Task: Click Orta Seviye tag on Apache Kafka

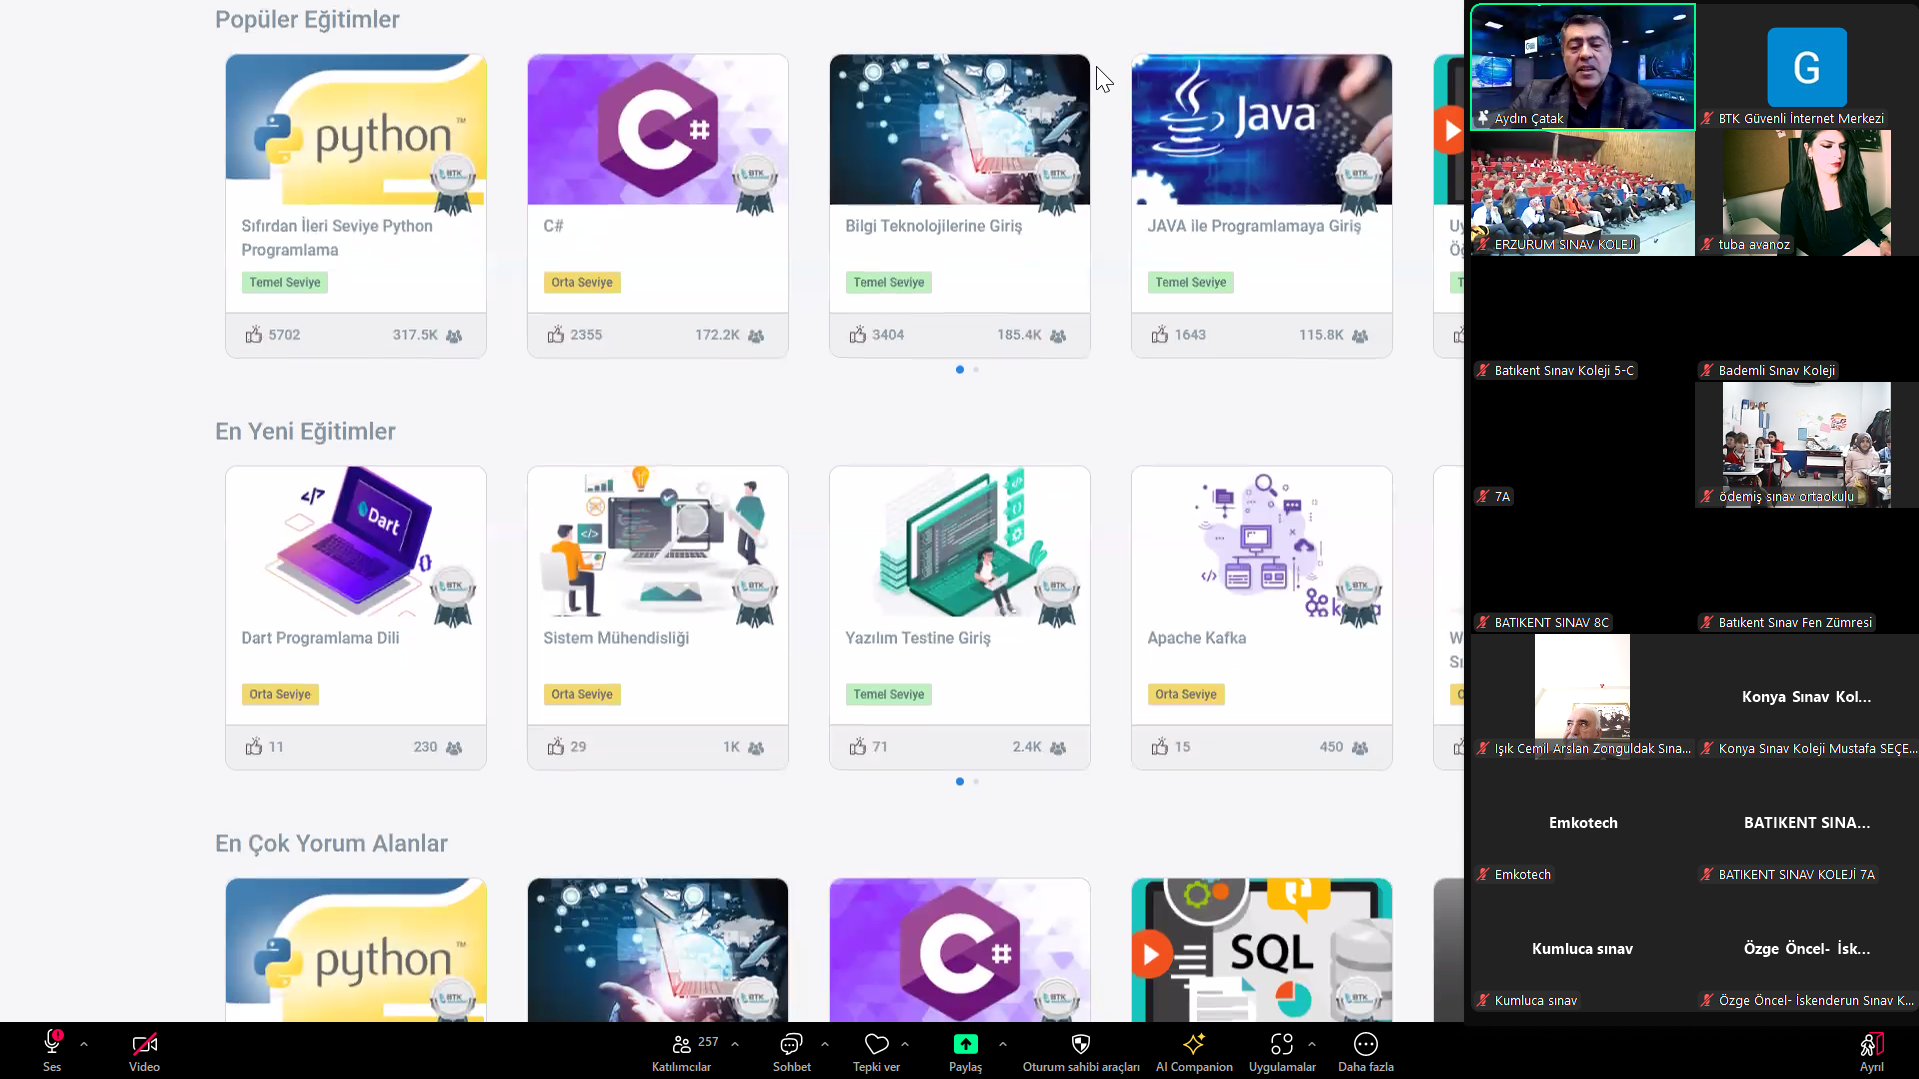Action: (1186, 694)
